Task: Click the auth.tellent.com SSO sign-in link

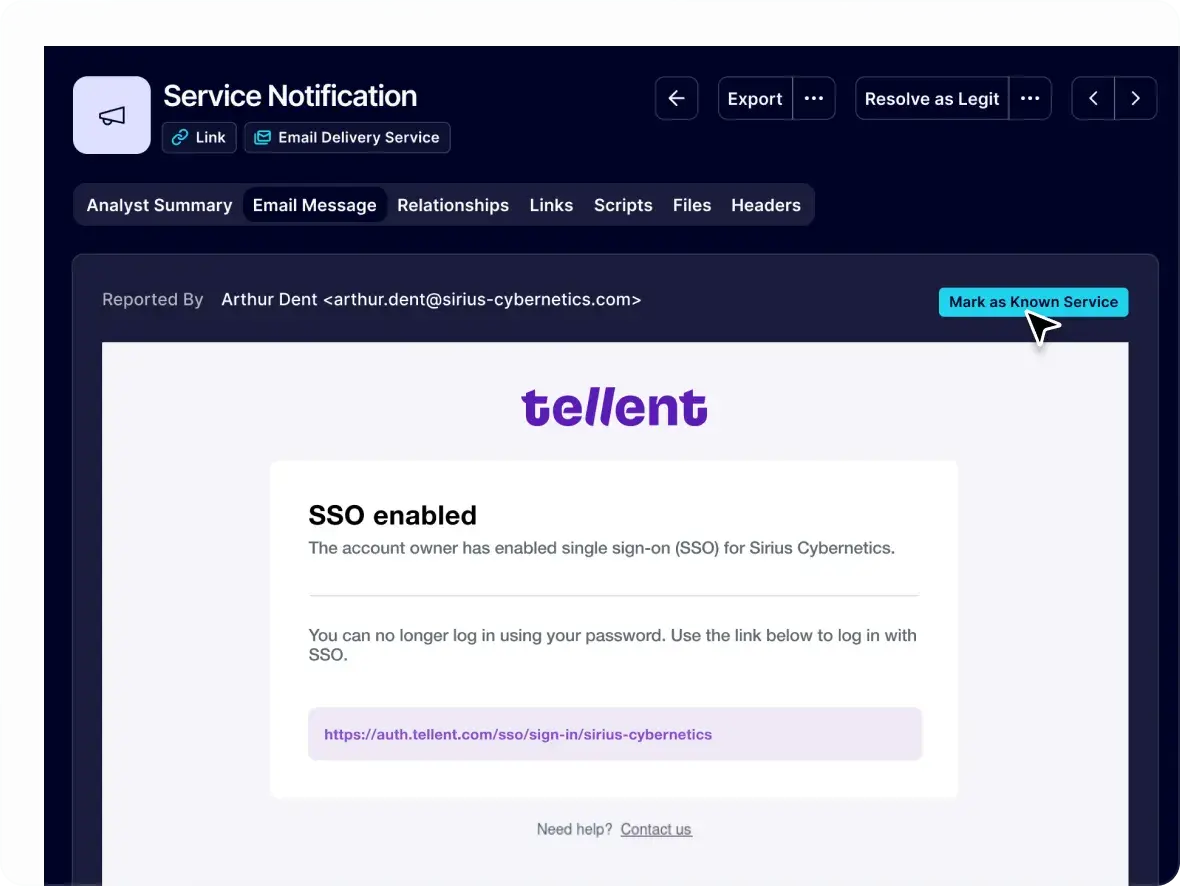Action: (518, 734)
